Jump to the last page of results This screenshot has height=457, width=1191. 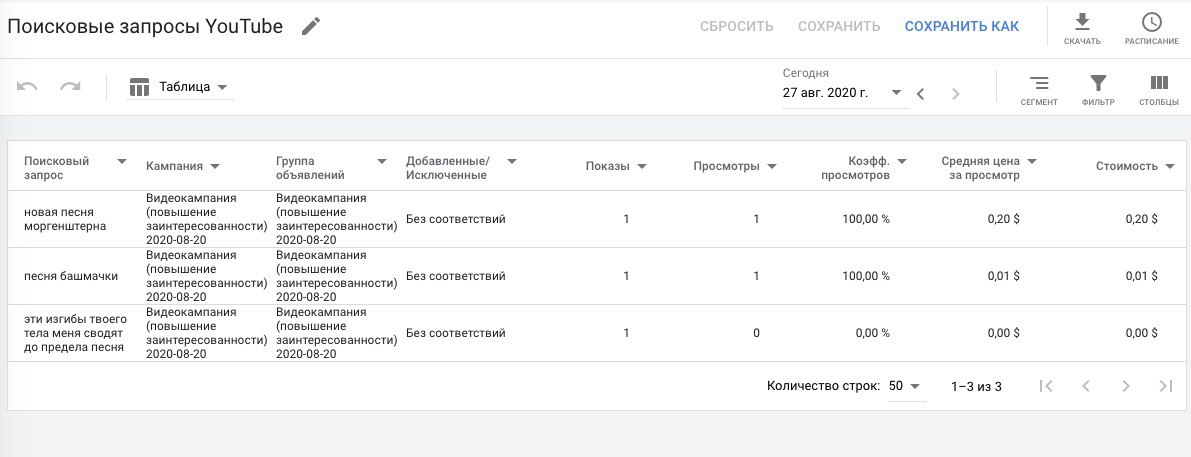pos(1166,386)
